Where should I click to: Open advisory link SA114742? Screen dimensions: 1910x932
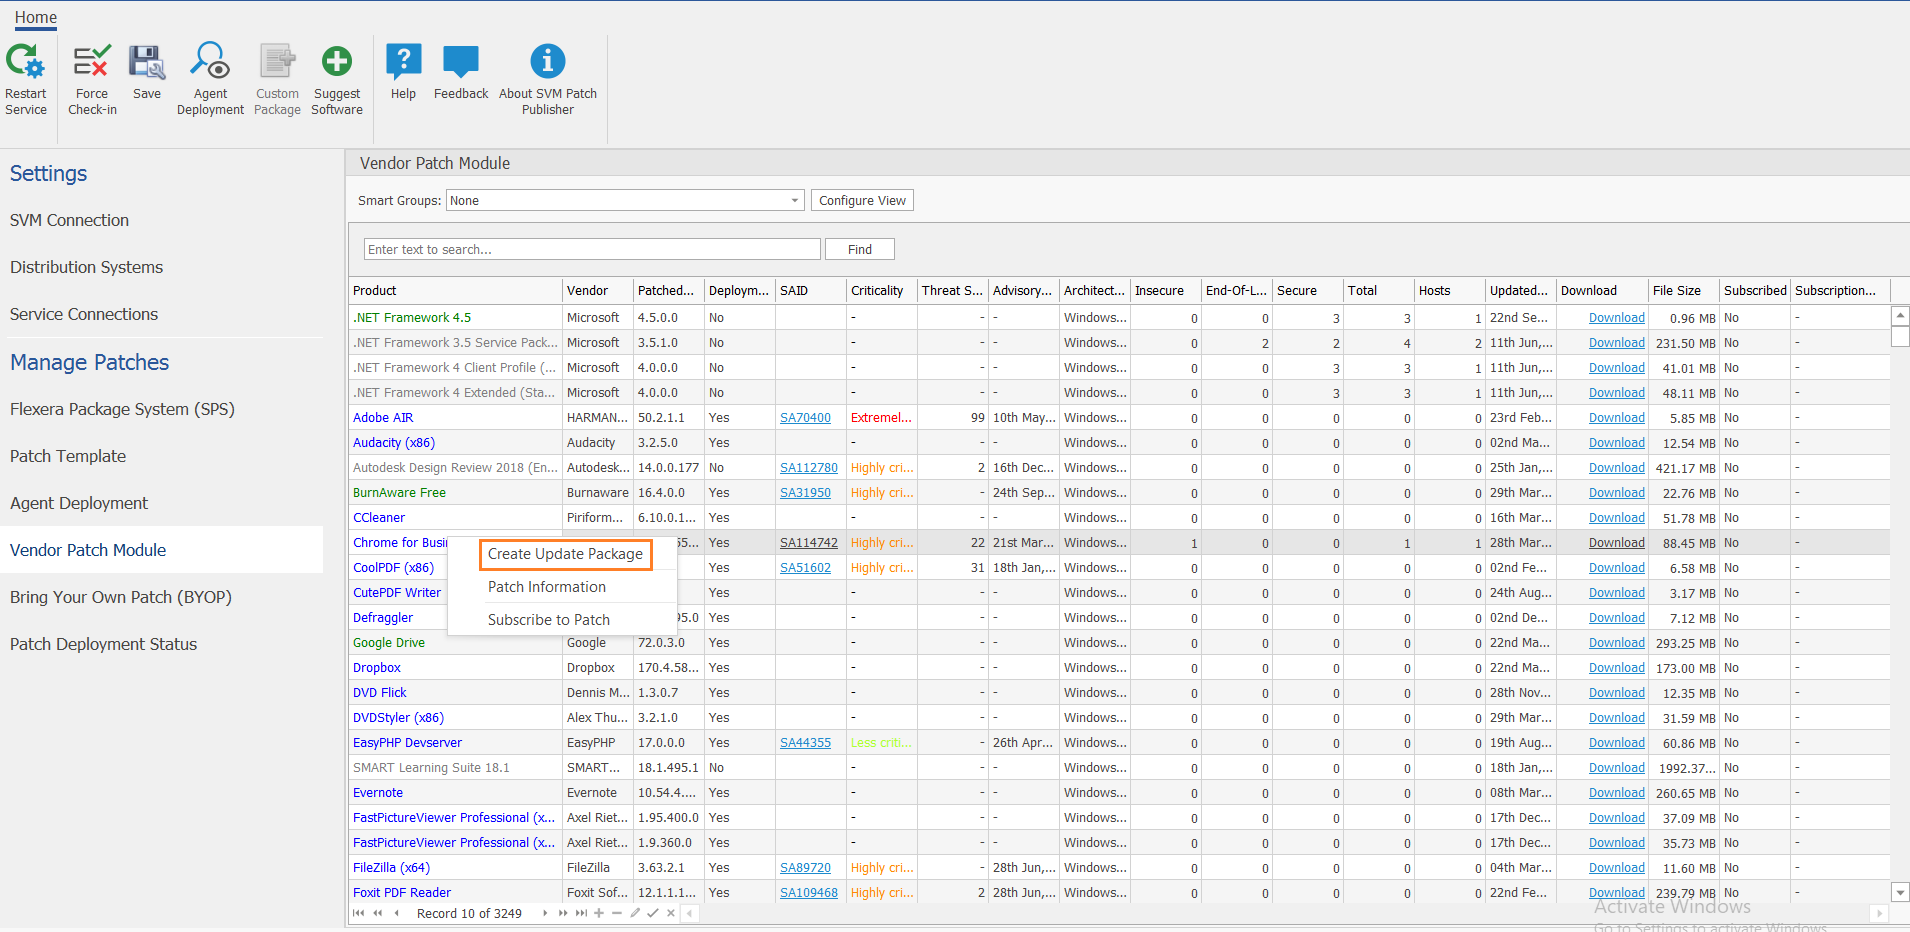809,543
